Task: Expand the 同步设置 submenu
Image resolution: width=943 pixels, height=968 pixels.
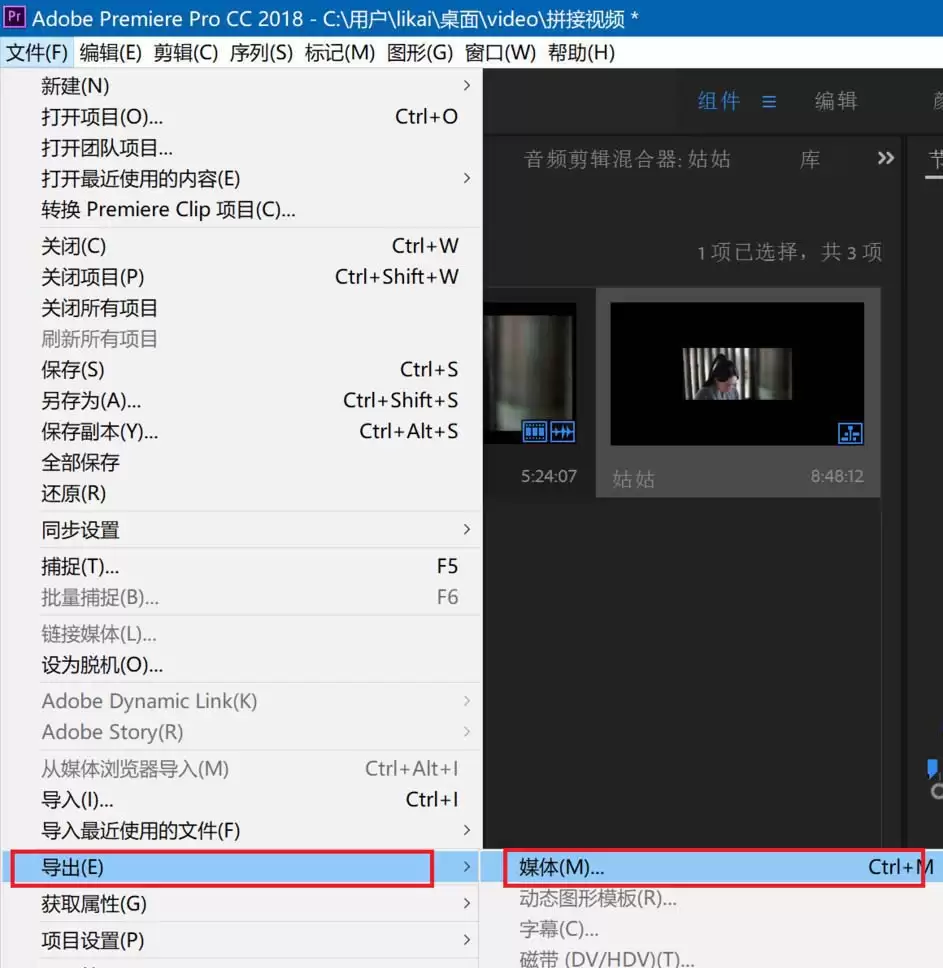Action: 242,530
